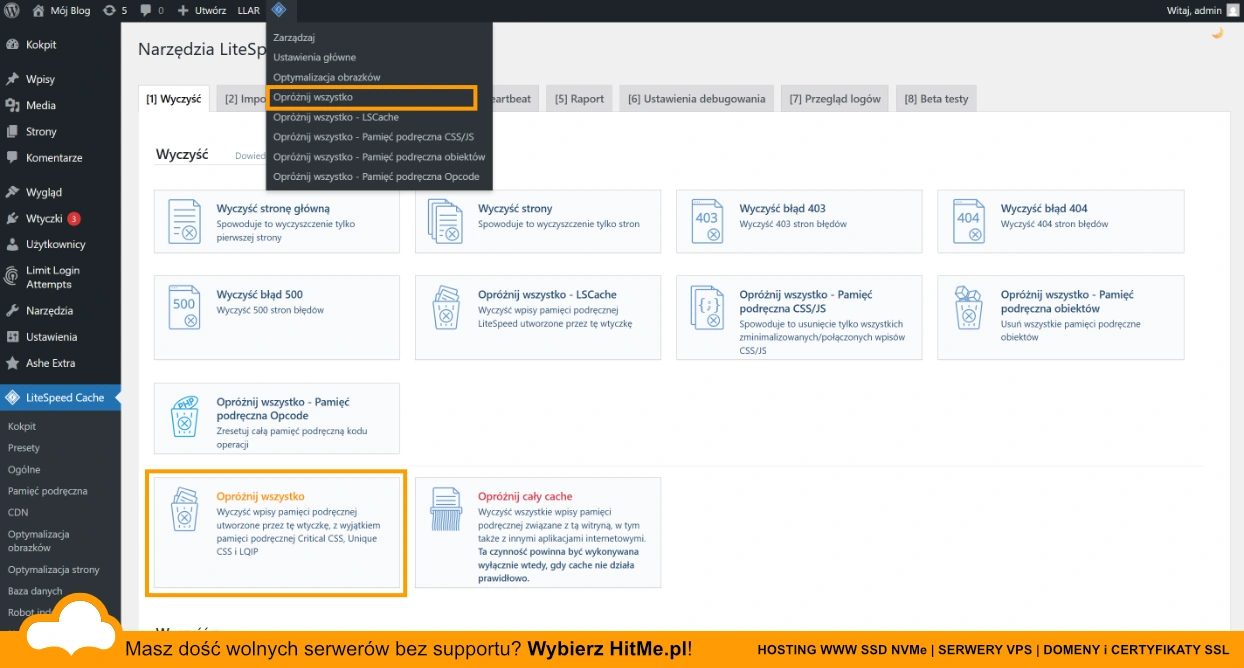1244x668 pixels.
Task: Click the Użytkownicy user icon in sidebar
Action: point(13,244)
